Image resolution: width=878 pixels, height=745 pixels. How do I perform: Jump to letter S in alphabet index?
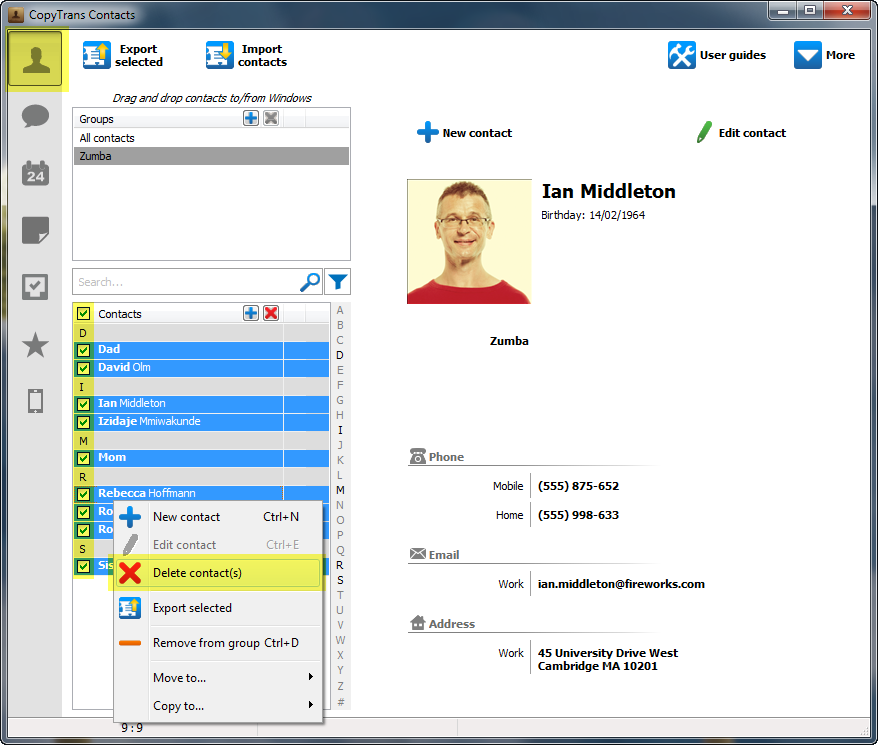point(340,580)
